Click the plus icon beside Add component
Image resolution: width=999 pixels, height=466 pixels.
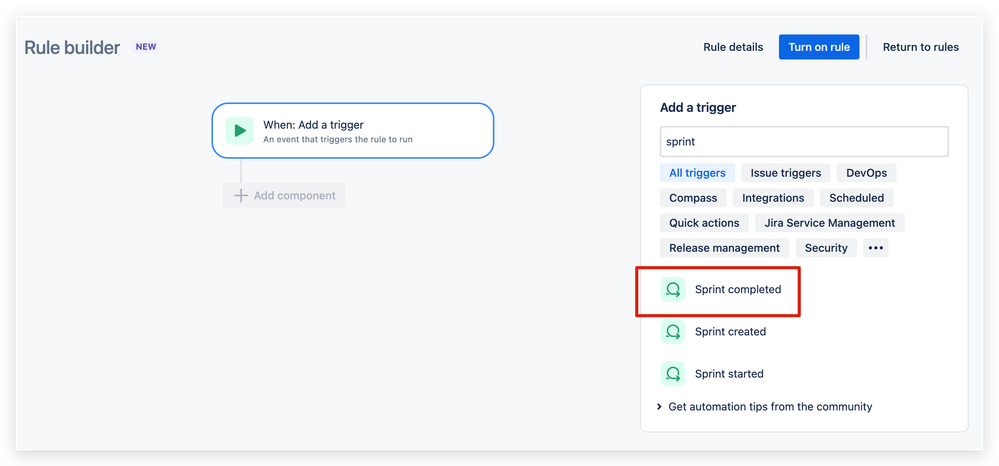(240, 196)
